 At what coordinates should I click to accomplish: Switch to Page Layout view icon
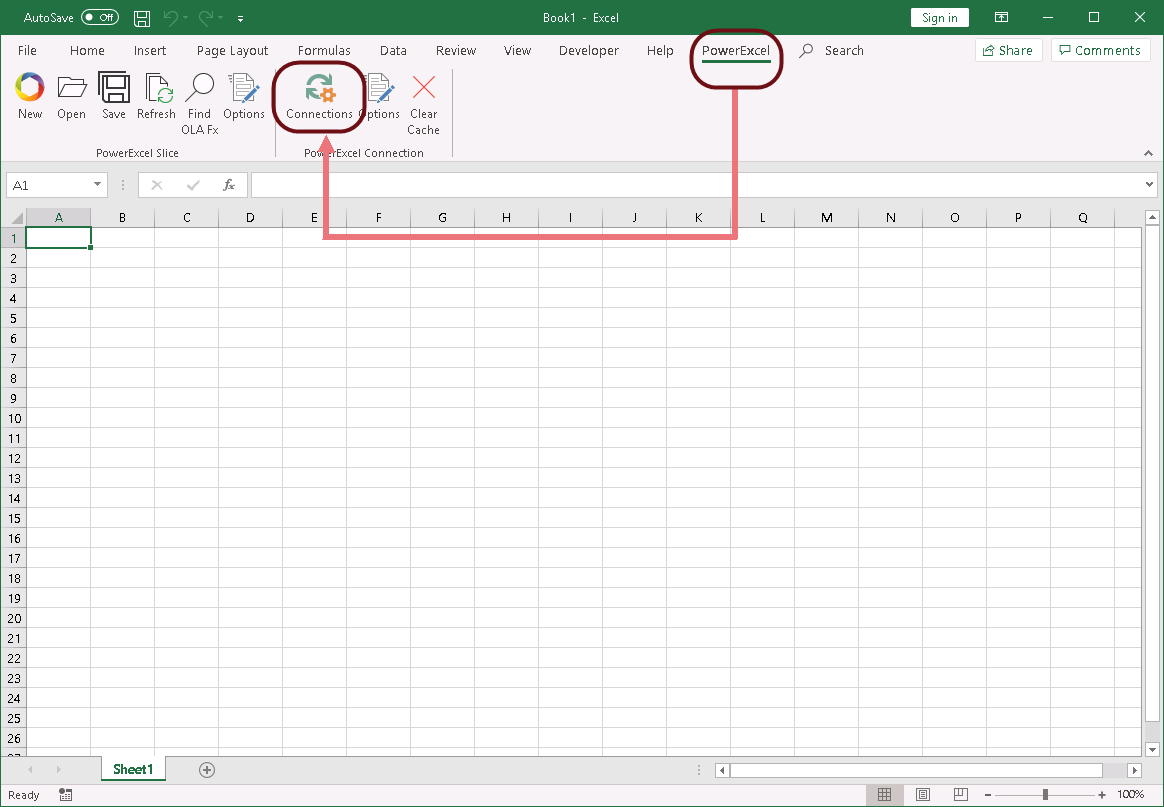pos(923,794)
